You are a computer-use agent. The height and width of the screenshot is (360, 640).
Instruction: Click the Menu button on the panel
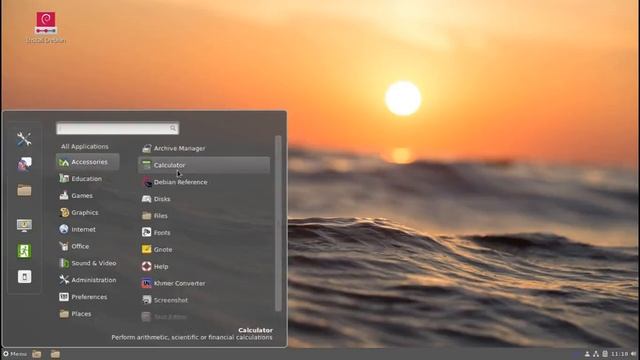[15, 354]
